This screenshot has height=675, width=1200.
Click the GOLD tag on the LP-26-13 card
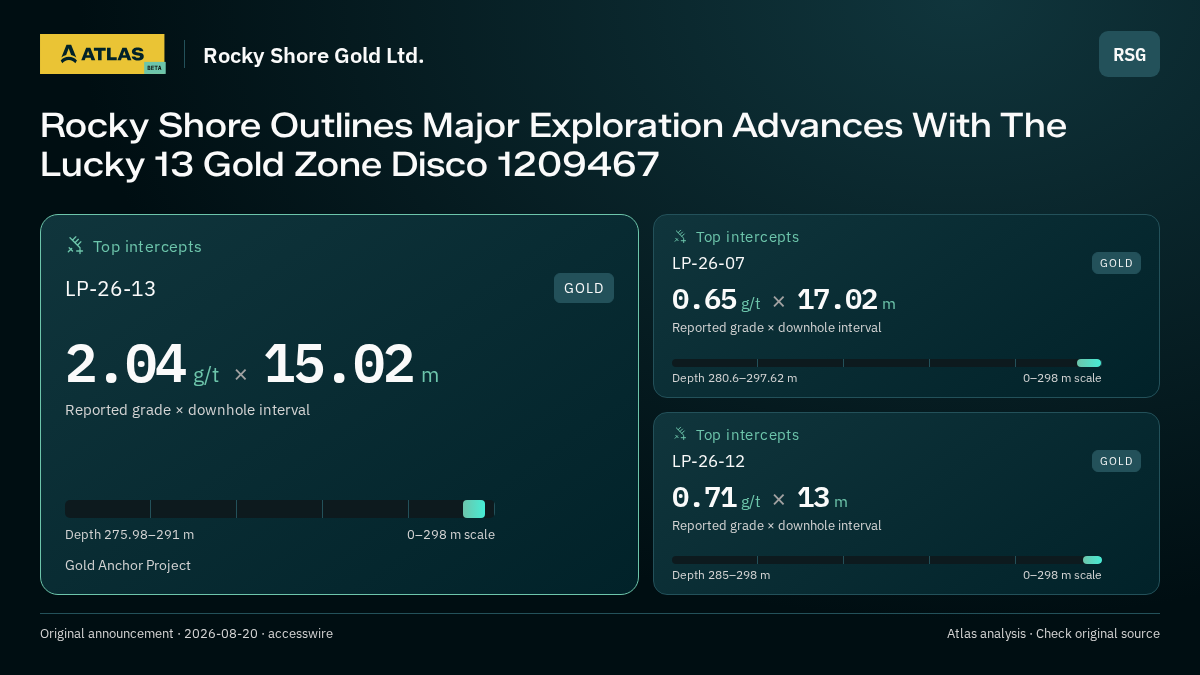(584, 288)
